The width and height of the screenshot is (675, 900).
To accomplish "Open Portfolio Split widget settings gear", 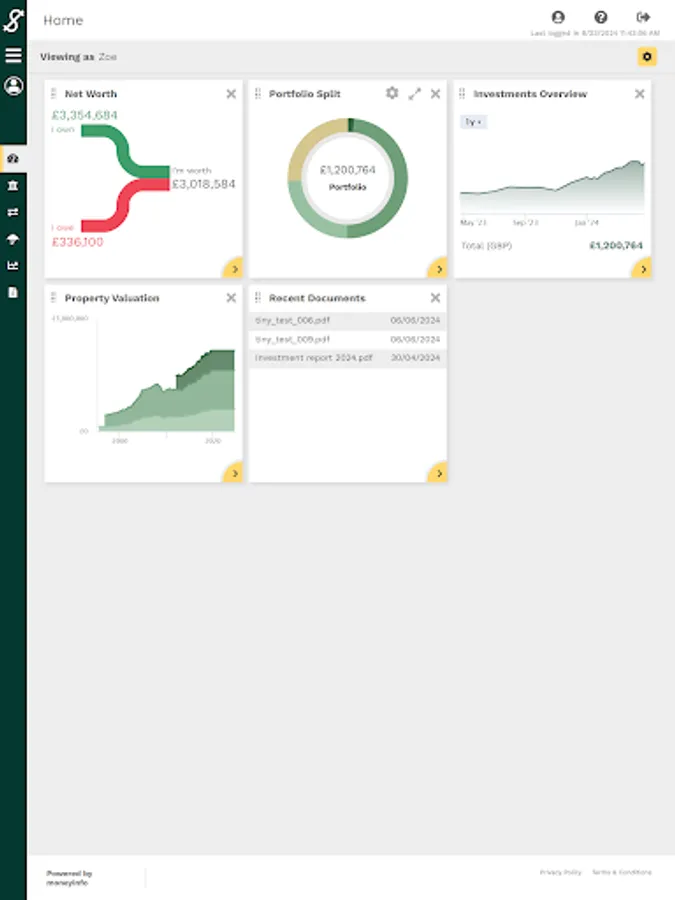I will (x=392, y=93).
